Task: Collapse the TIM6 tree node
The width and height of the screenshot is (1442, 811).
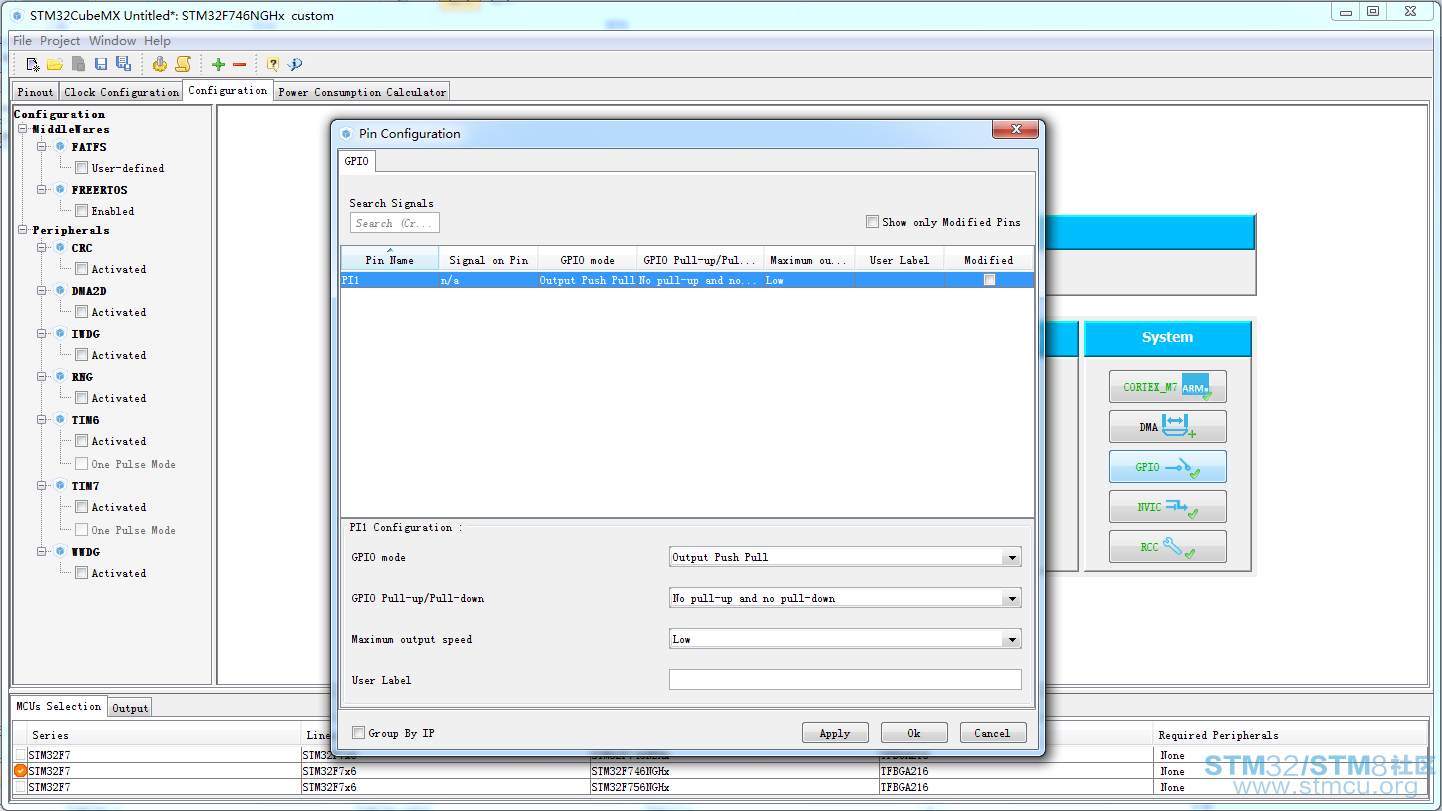Action: click(43, 420)
